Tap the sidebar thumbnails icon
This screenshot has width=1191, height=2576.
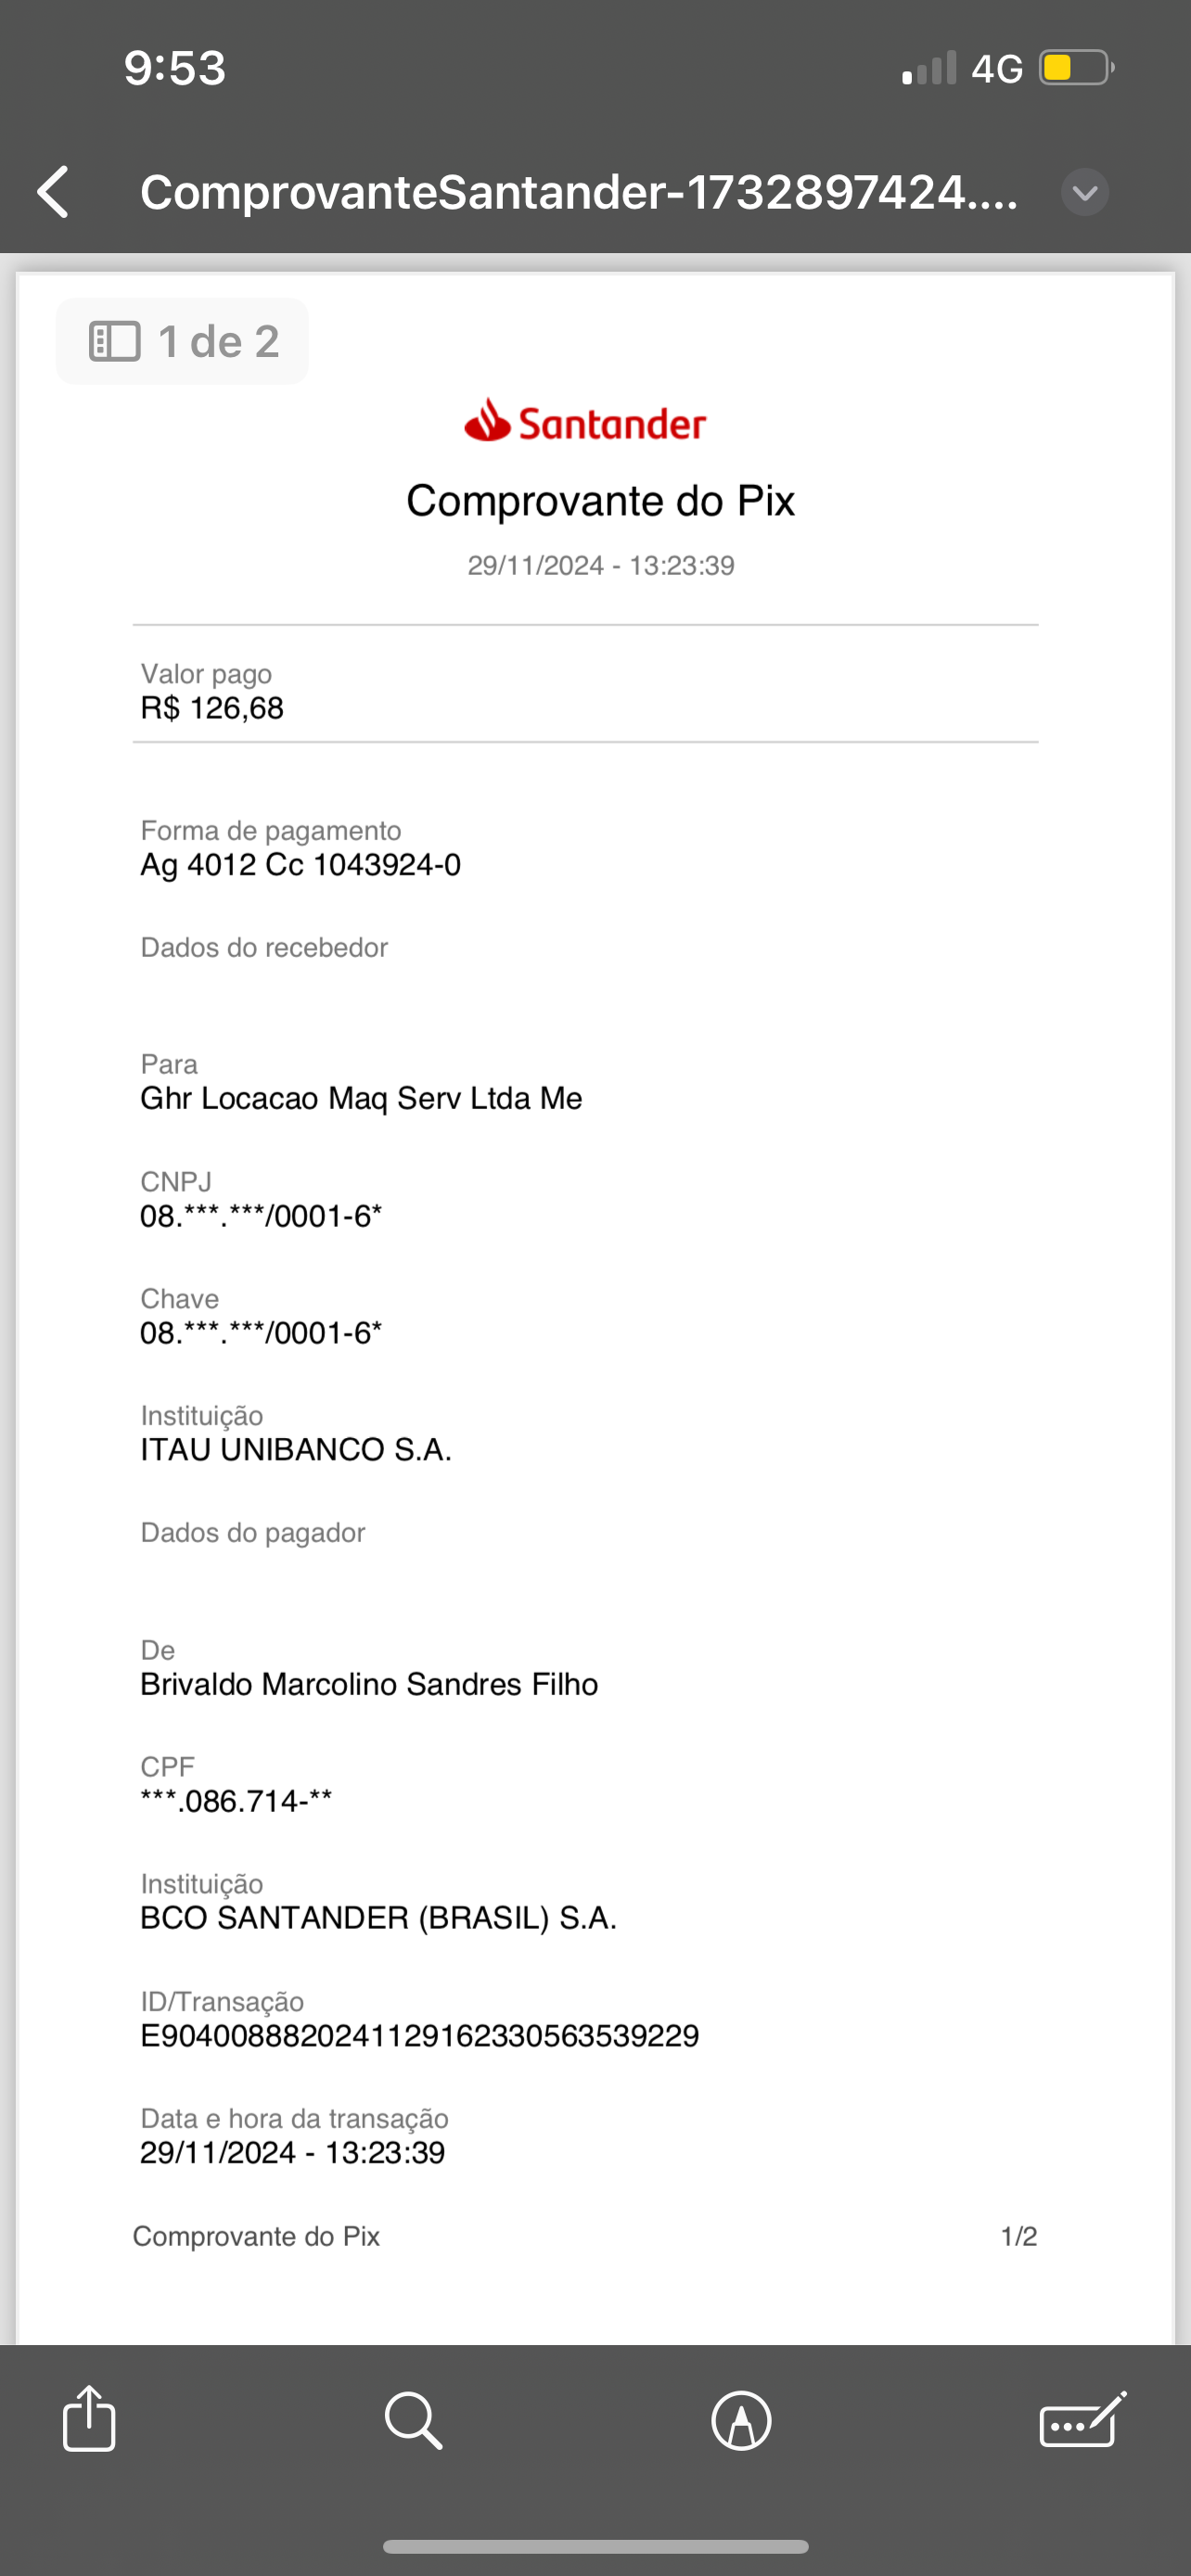[115, 342]
